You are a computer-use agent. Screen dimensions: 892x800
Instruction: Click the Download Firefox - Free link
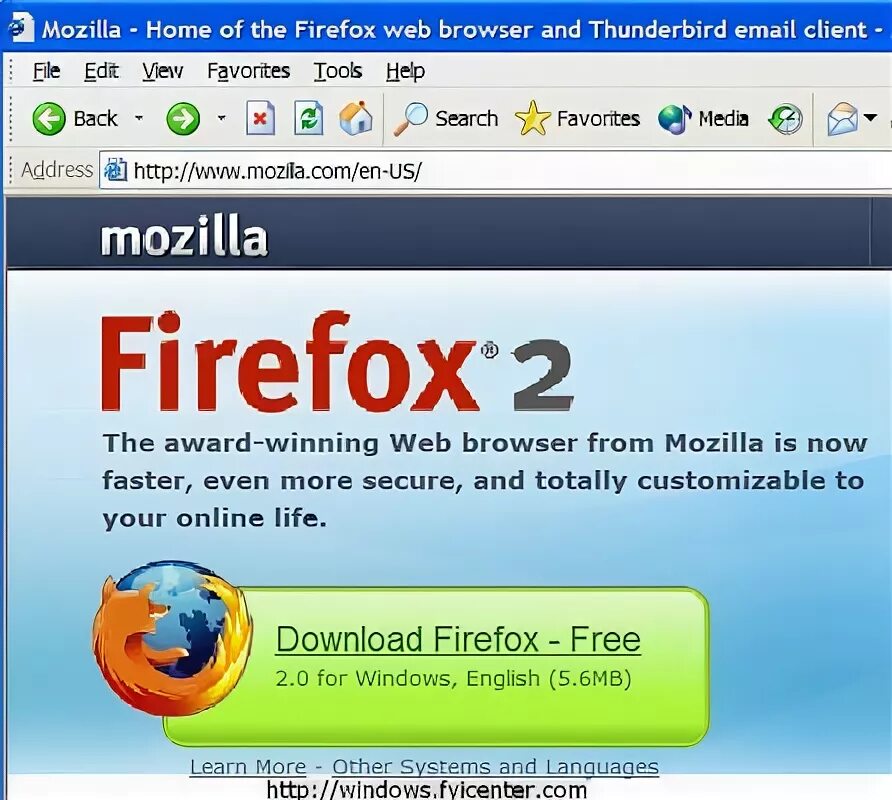point(459,640)
